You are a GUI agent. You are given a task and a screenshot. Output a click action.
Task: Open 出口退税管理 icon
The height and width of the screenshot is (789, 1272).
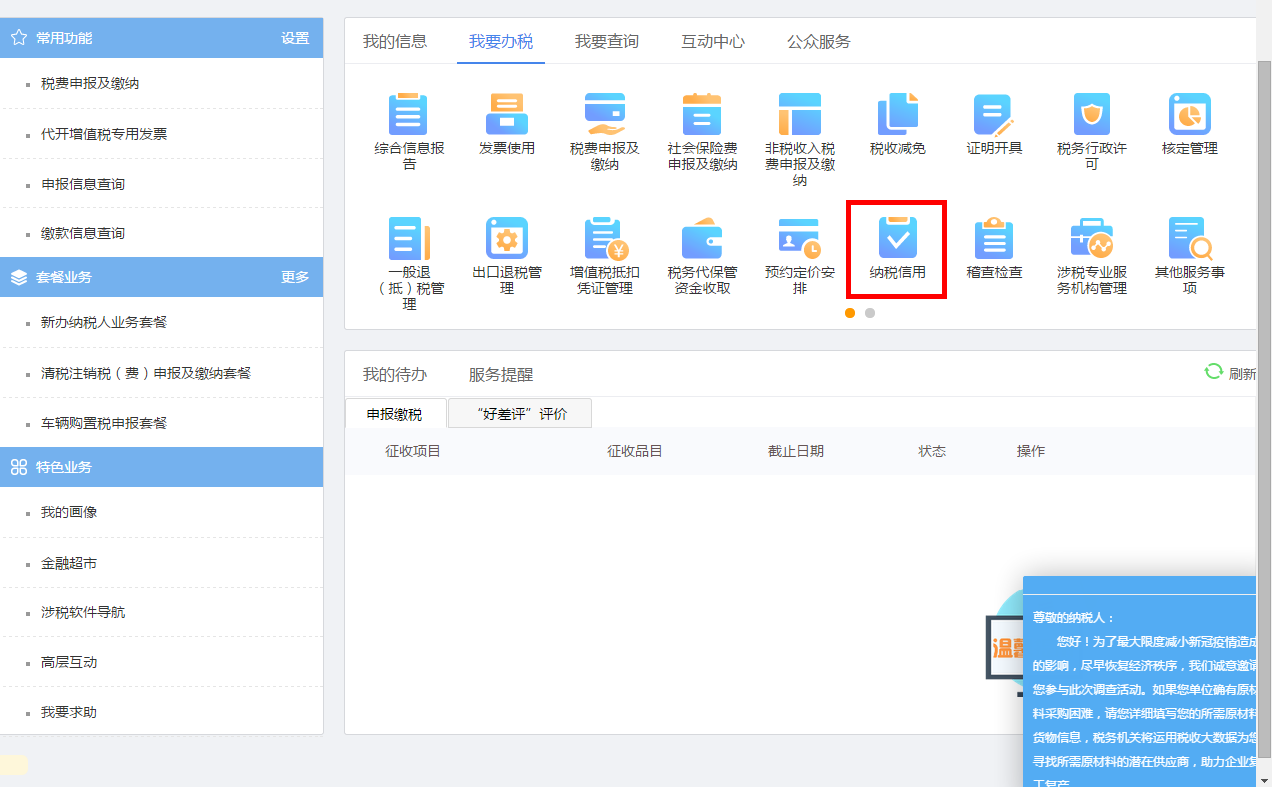click(x=507, y=238)
